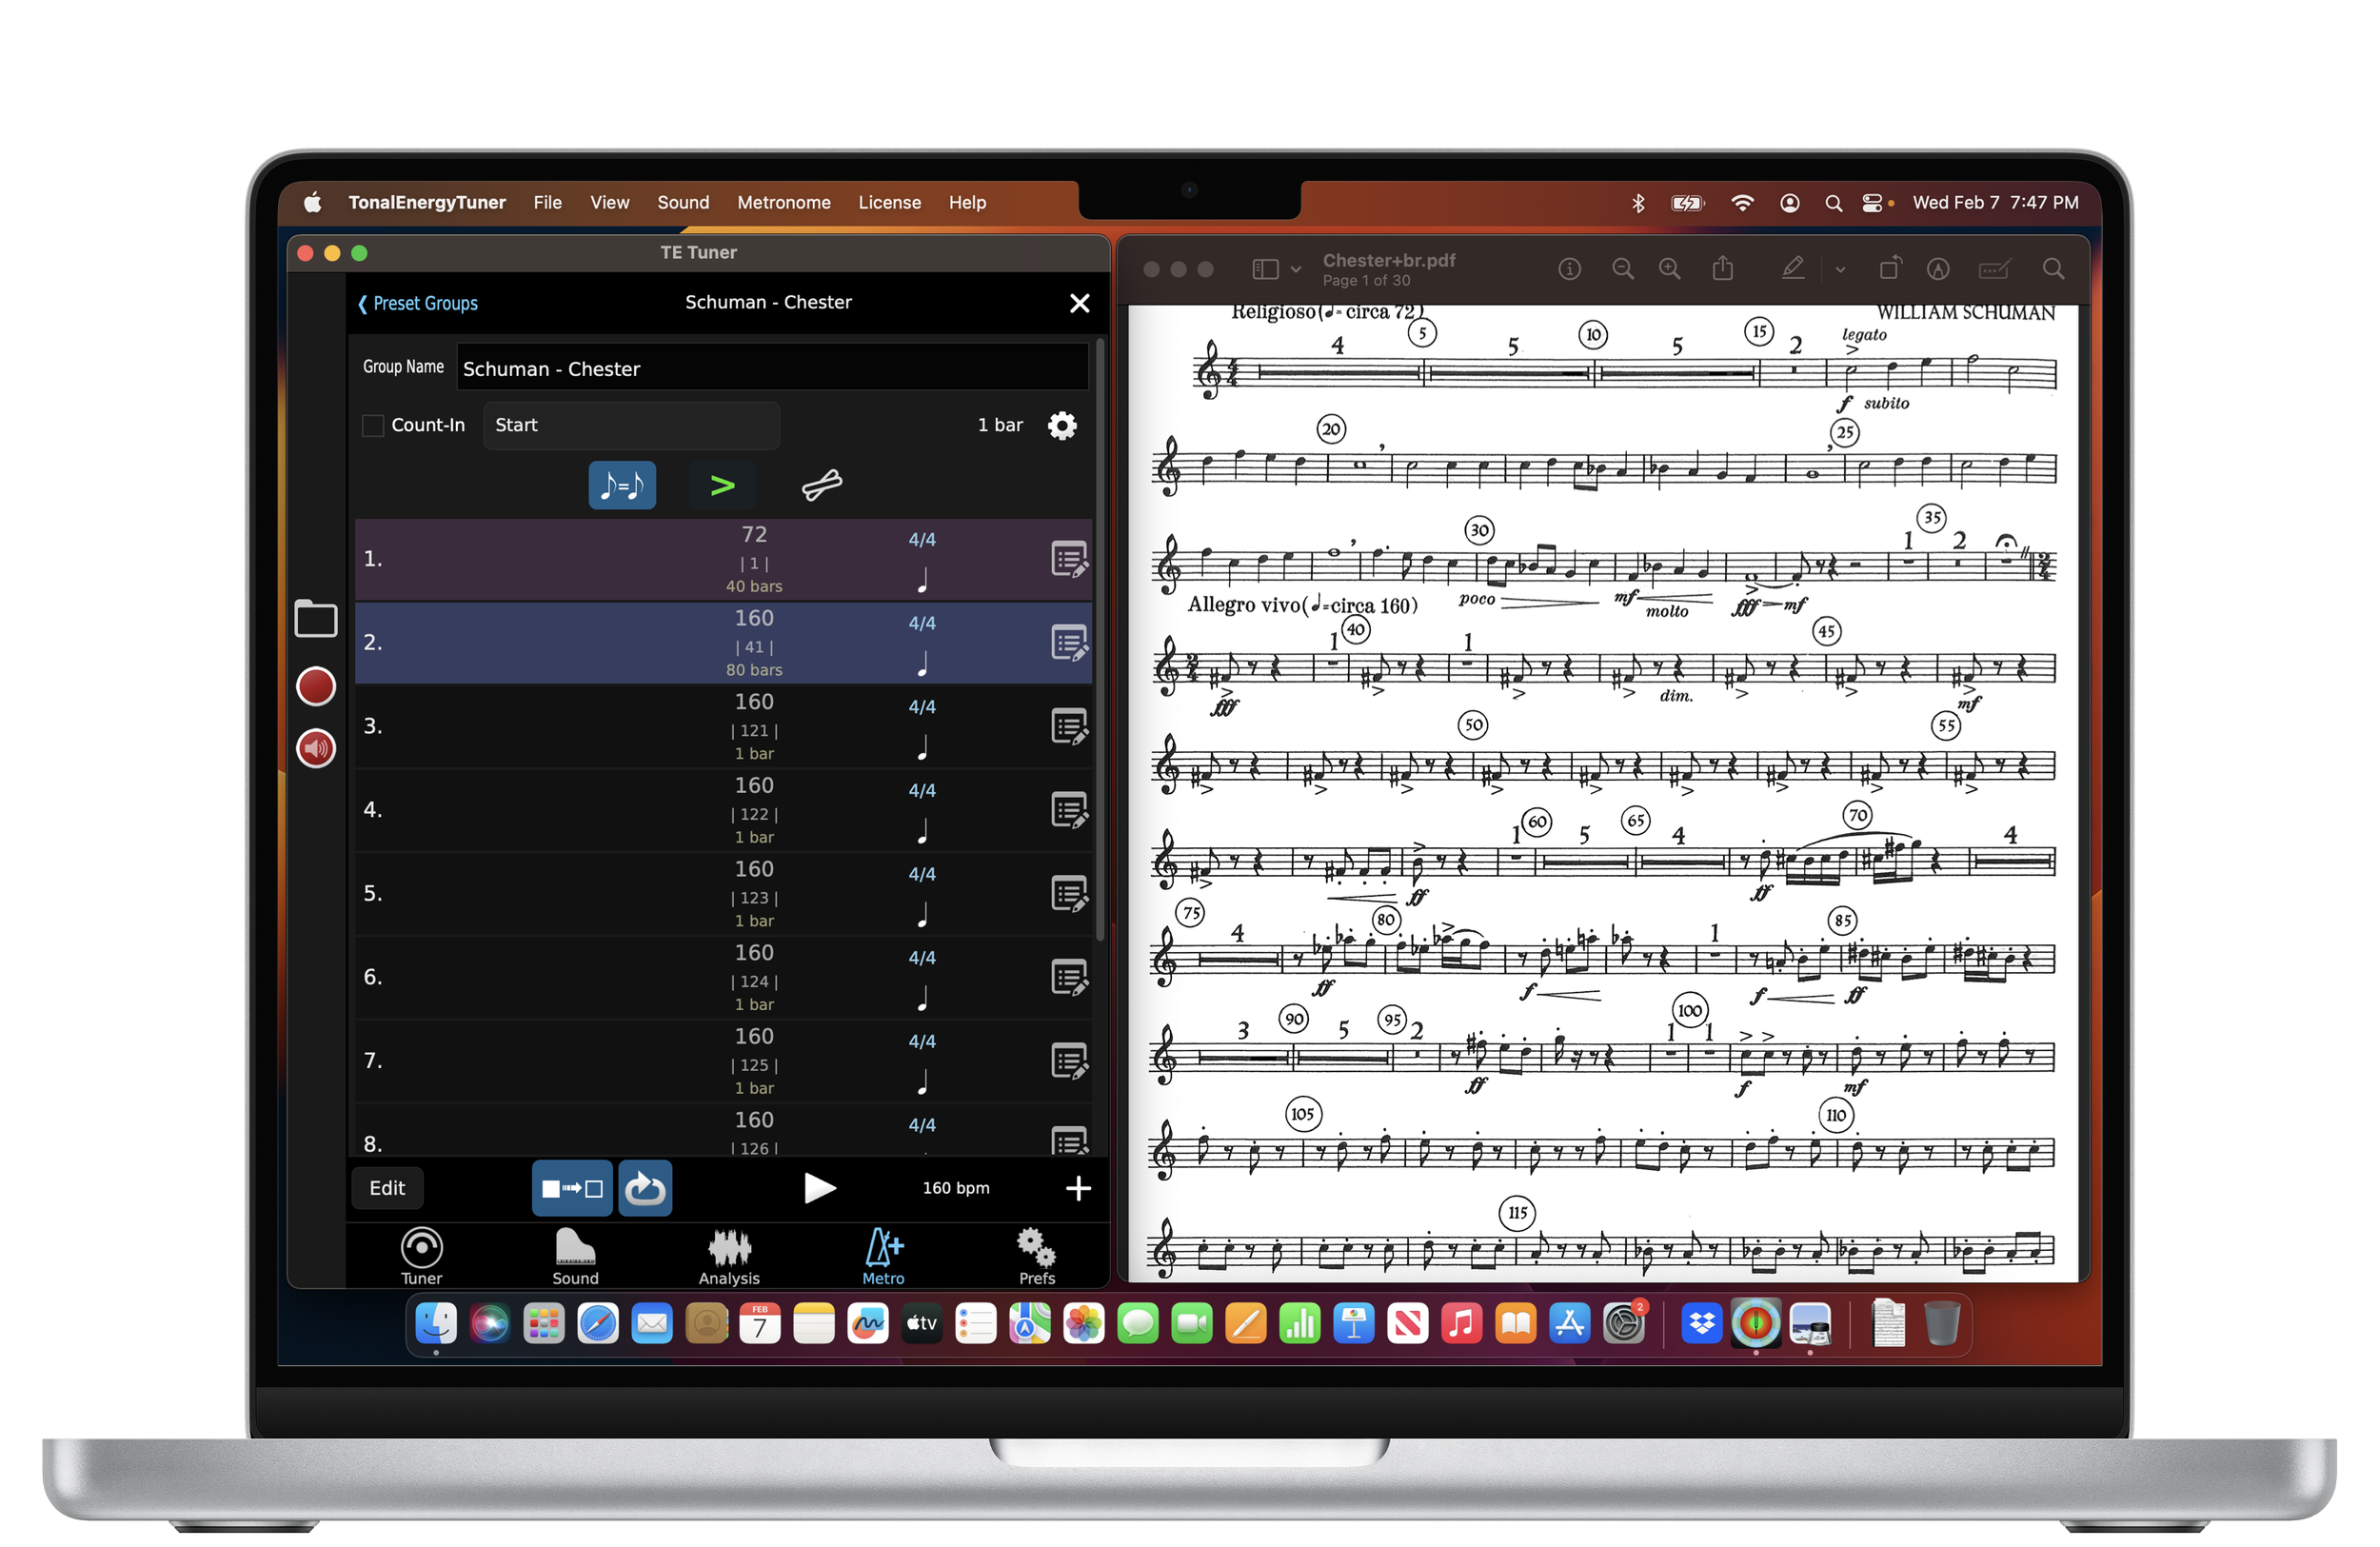The image size is (2380, 1547).
Task: Click the markup pencil icon in Preview
Action: pyautogui.click(x=1793, y=268)
